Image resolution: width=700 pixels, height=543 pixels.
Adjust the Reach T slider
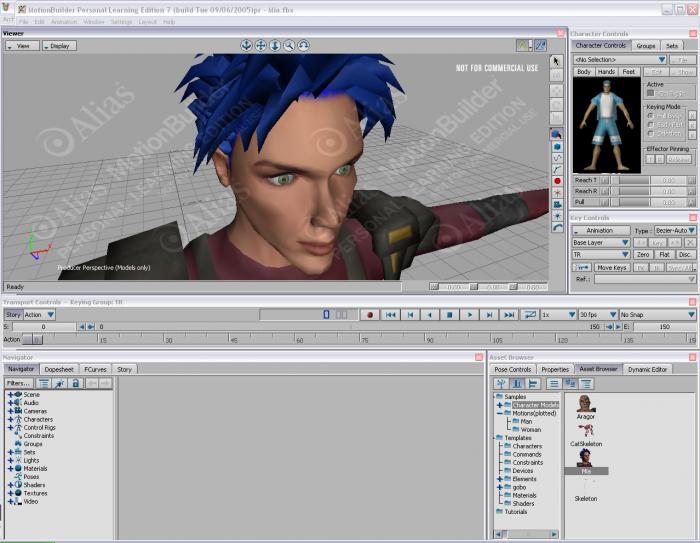628,179
